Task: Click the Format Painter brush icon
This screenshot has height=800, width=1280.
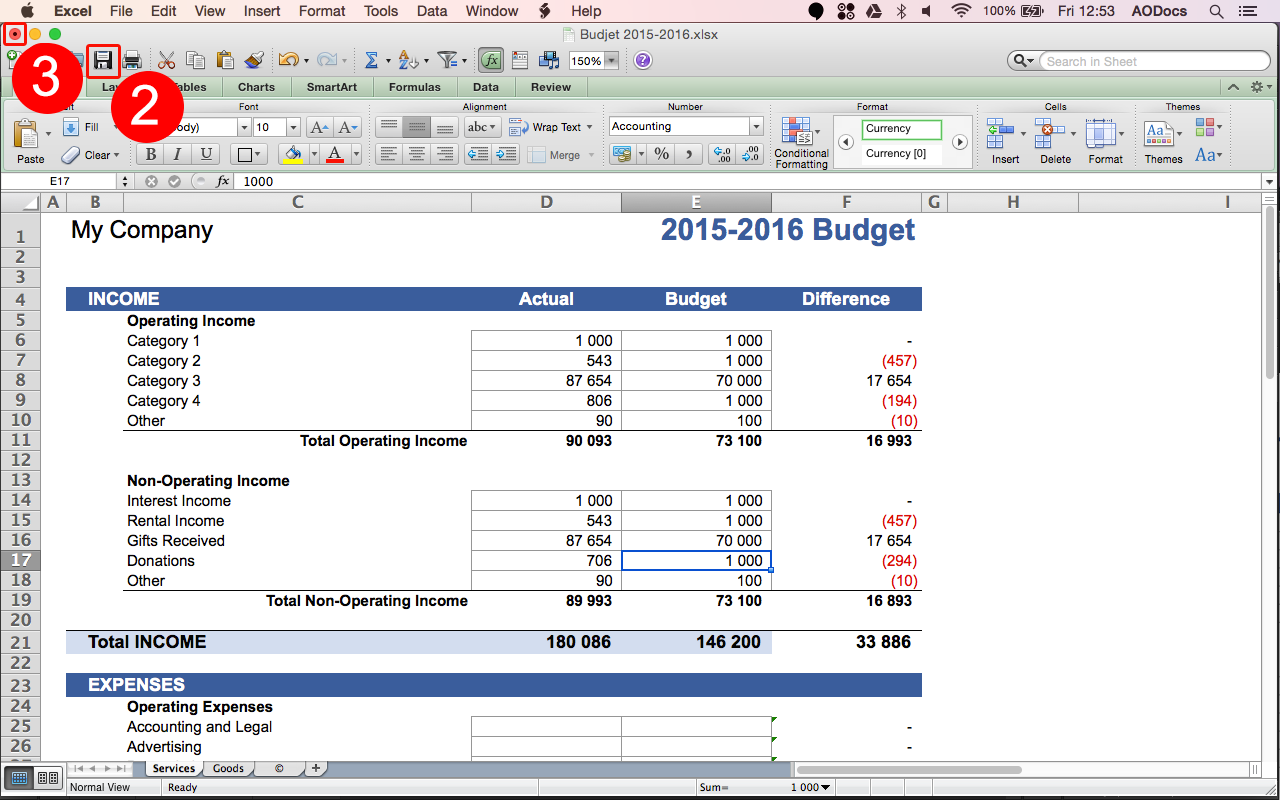Action: [254, 61]
